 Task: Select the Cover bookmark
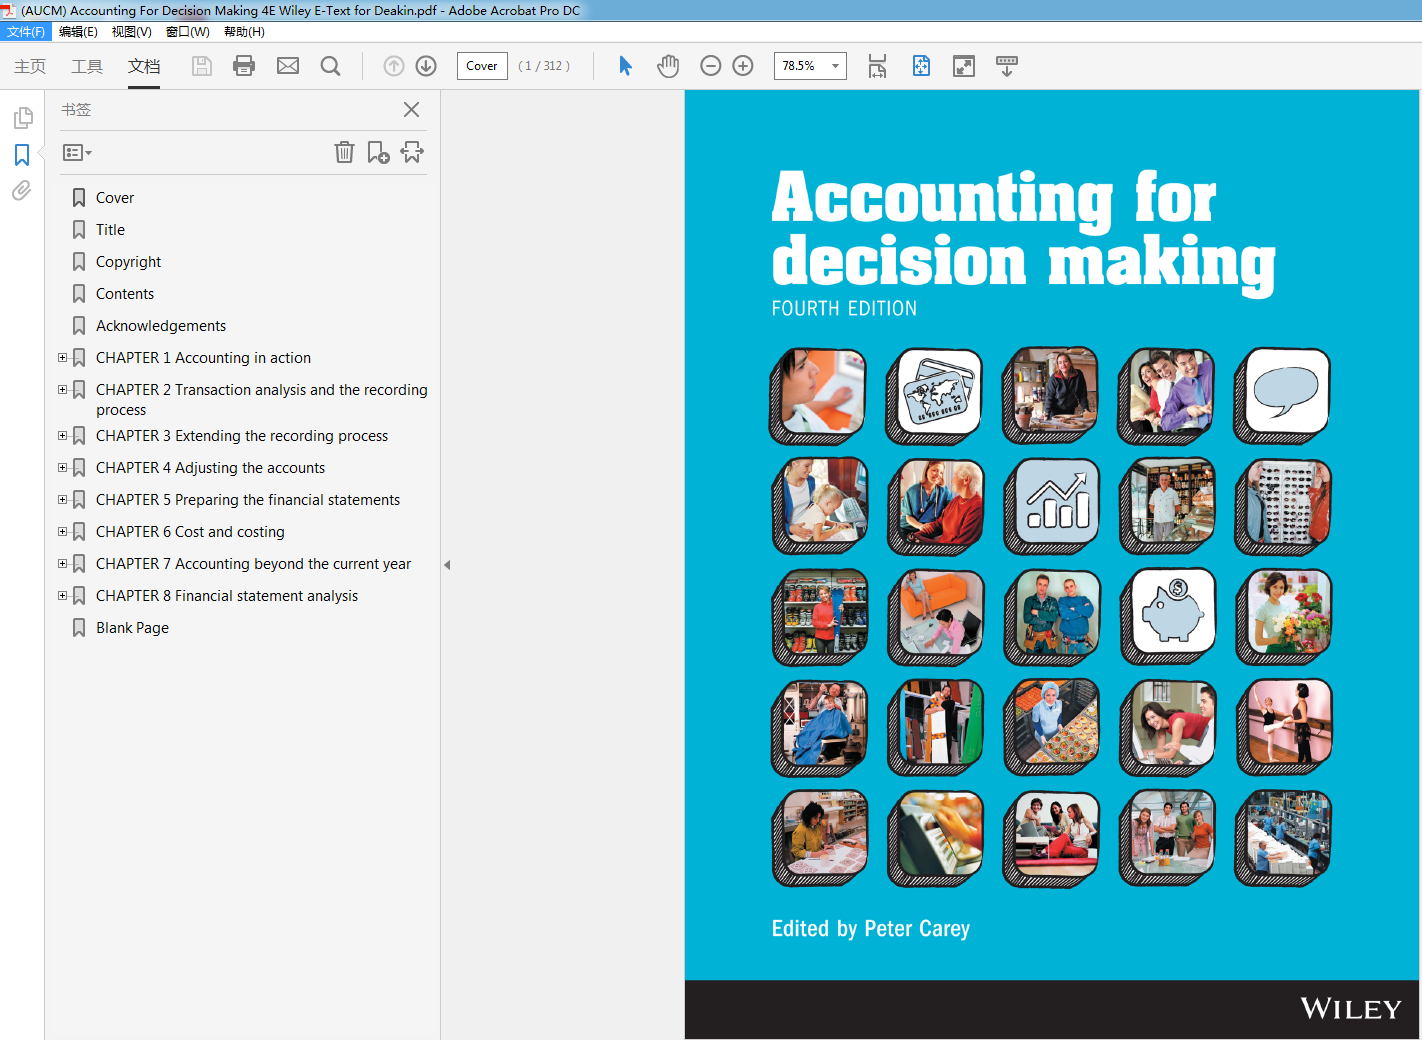115,198
